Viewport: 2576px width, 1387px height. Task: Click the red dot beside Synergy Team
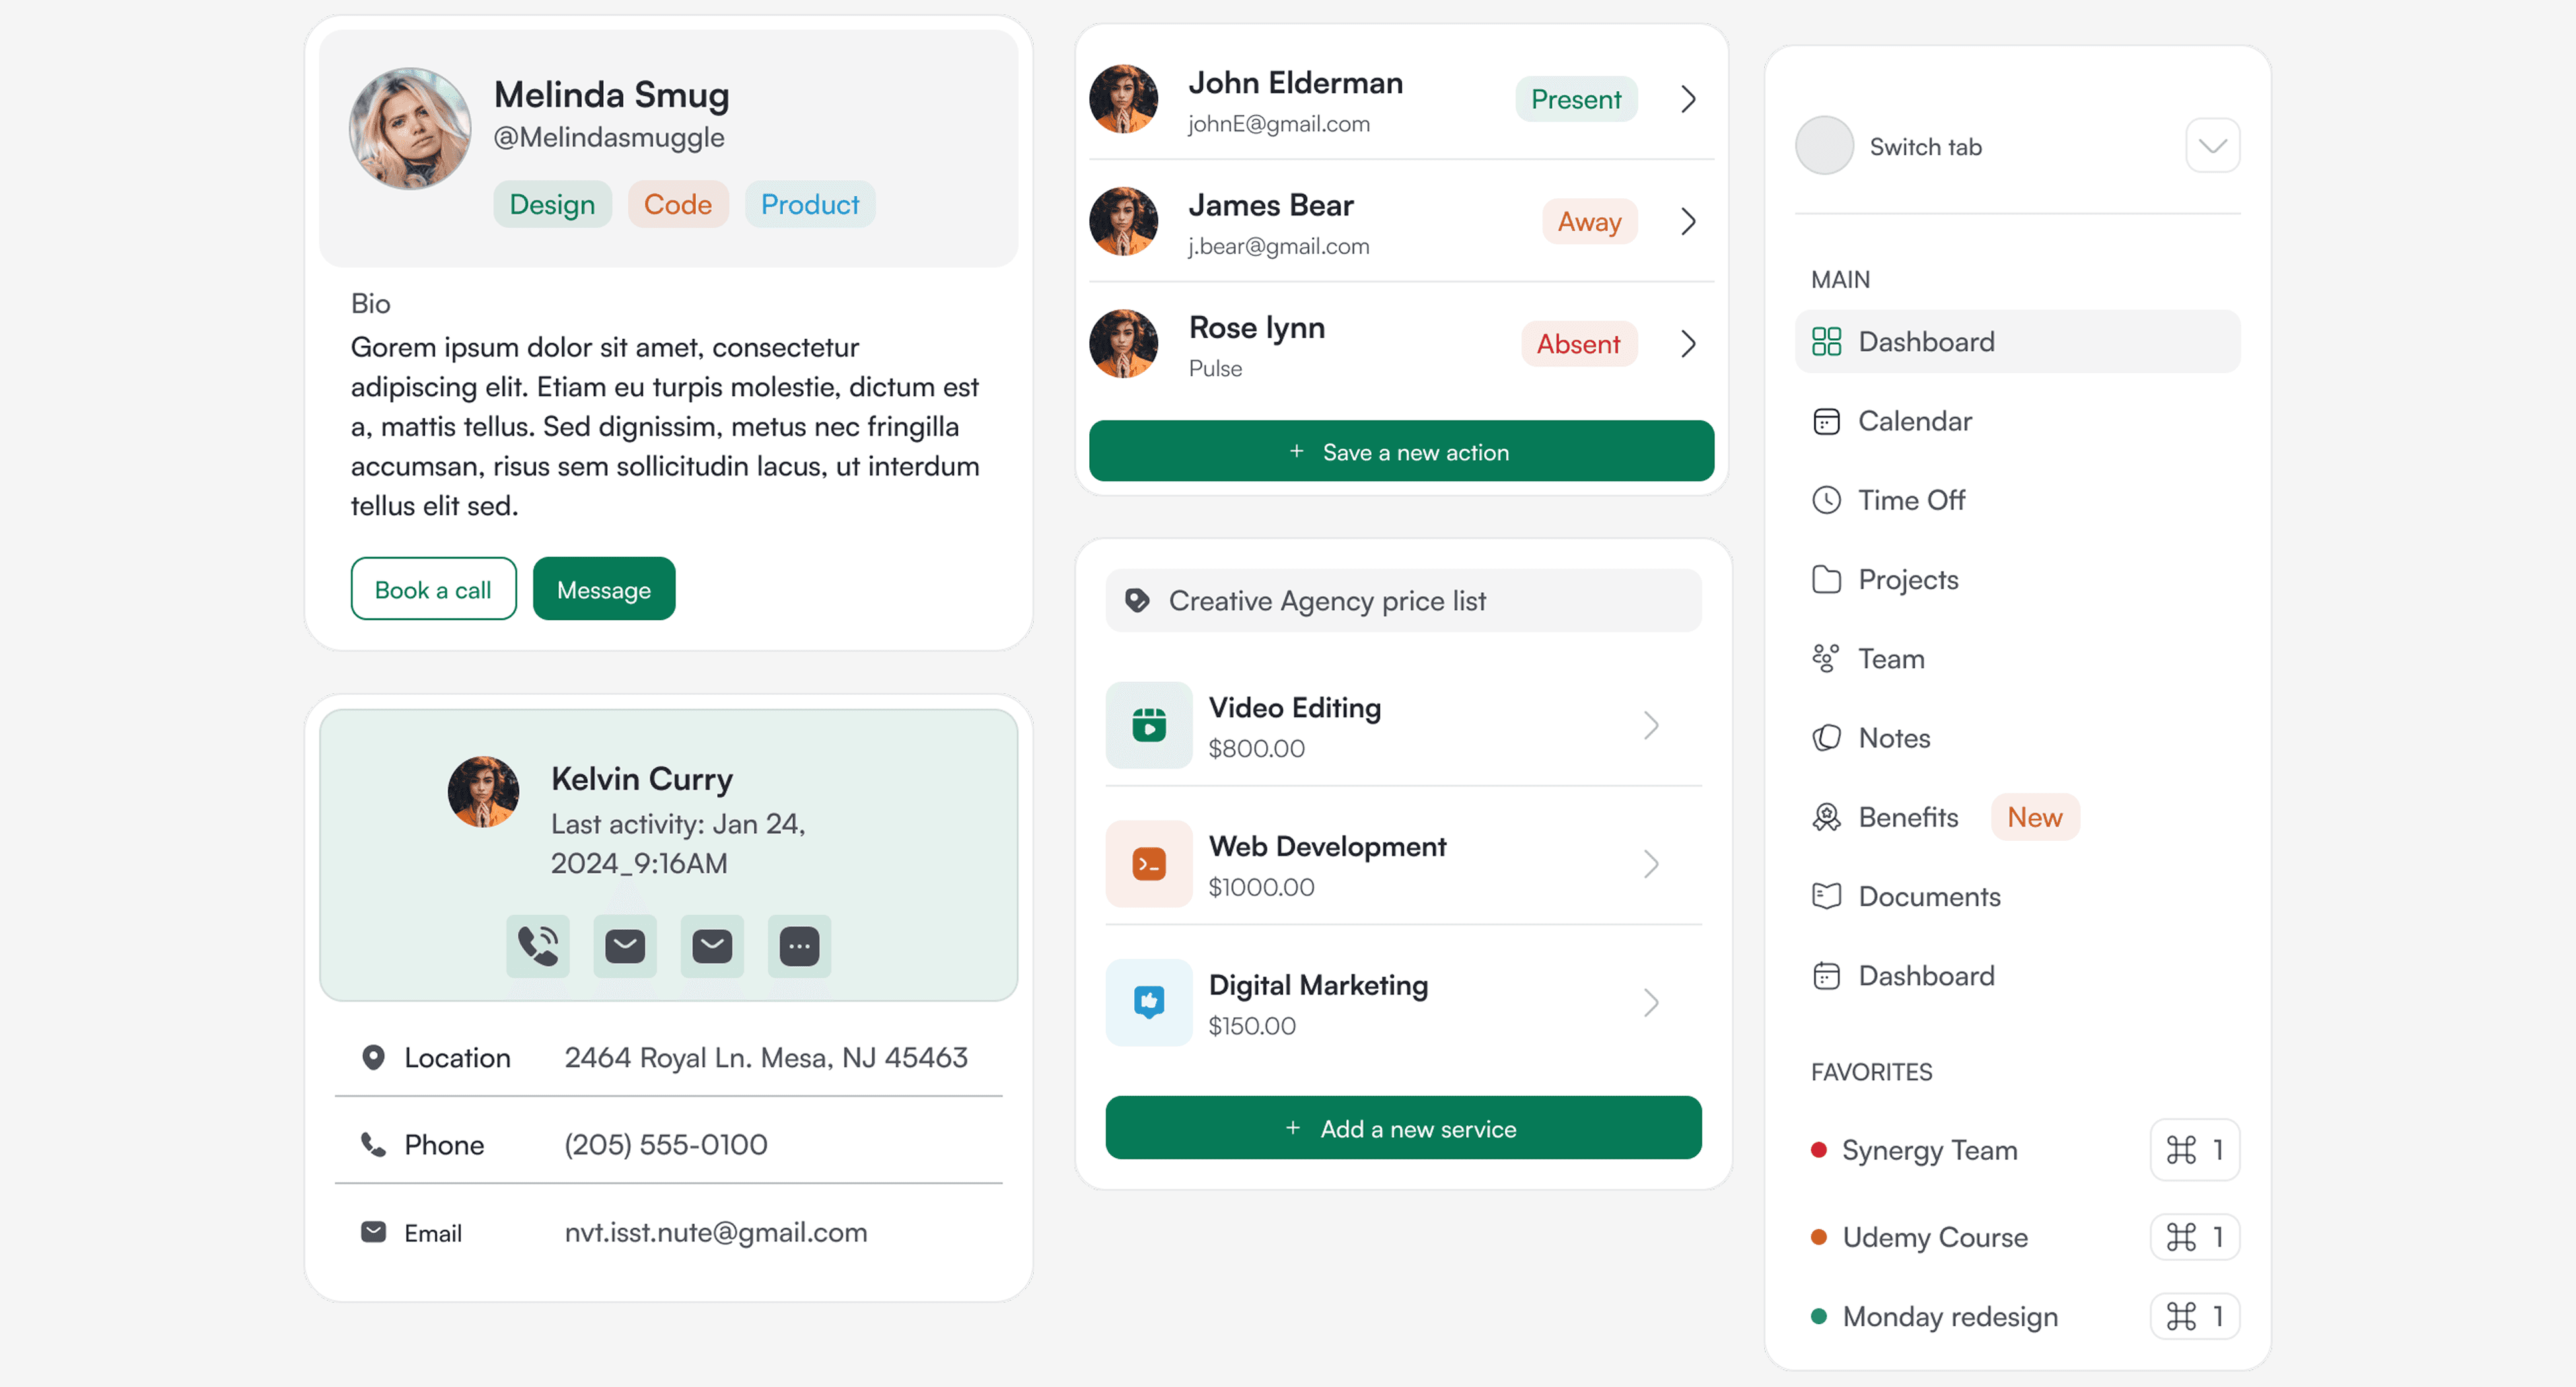point(1818,1150)
